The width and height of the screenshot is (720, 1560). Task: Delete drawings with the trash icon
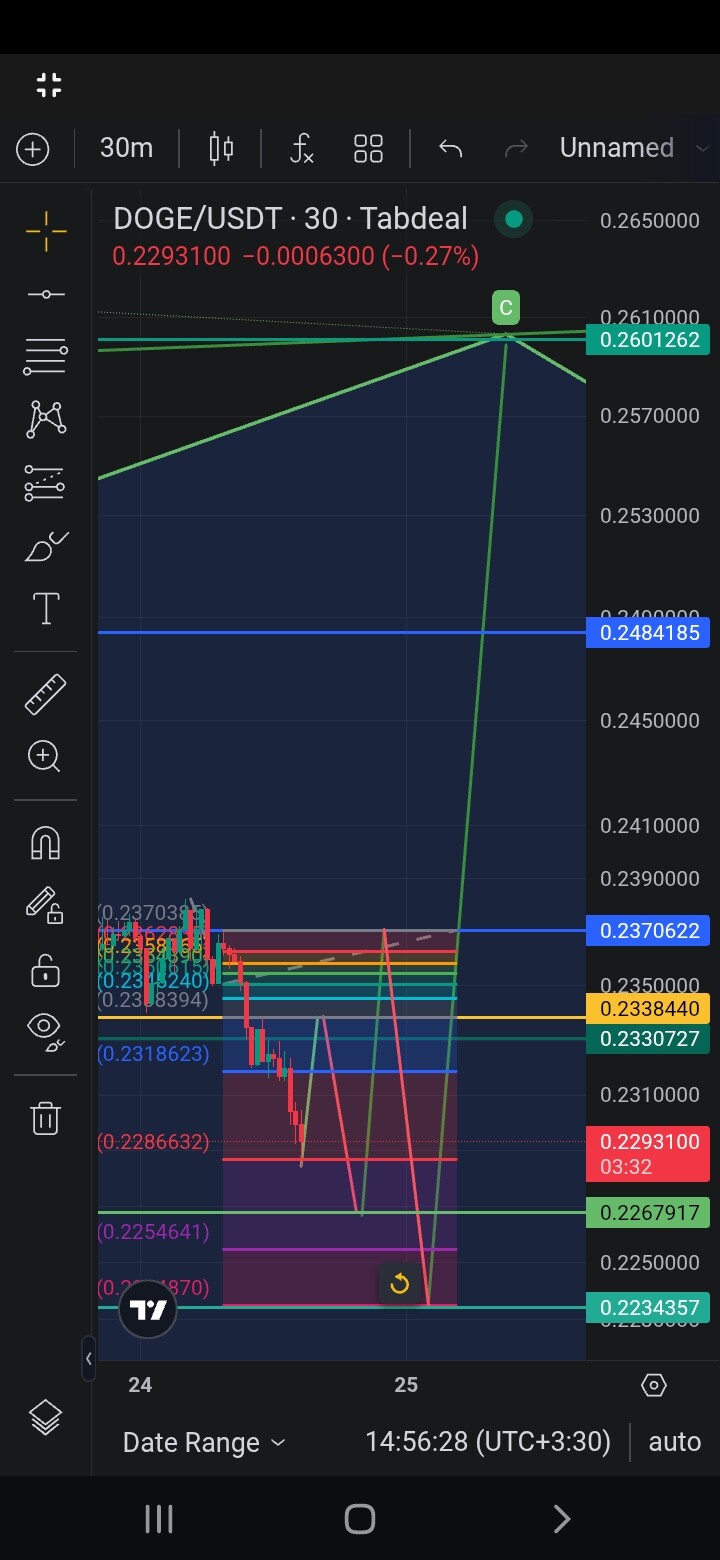click(46, 1118)
